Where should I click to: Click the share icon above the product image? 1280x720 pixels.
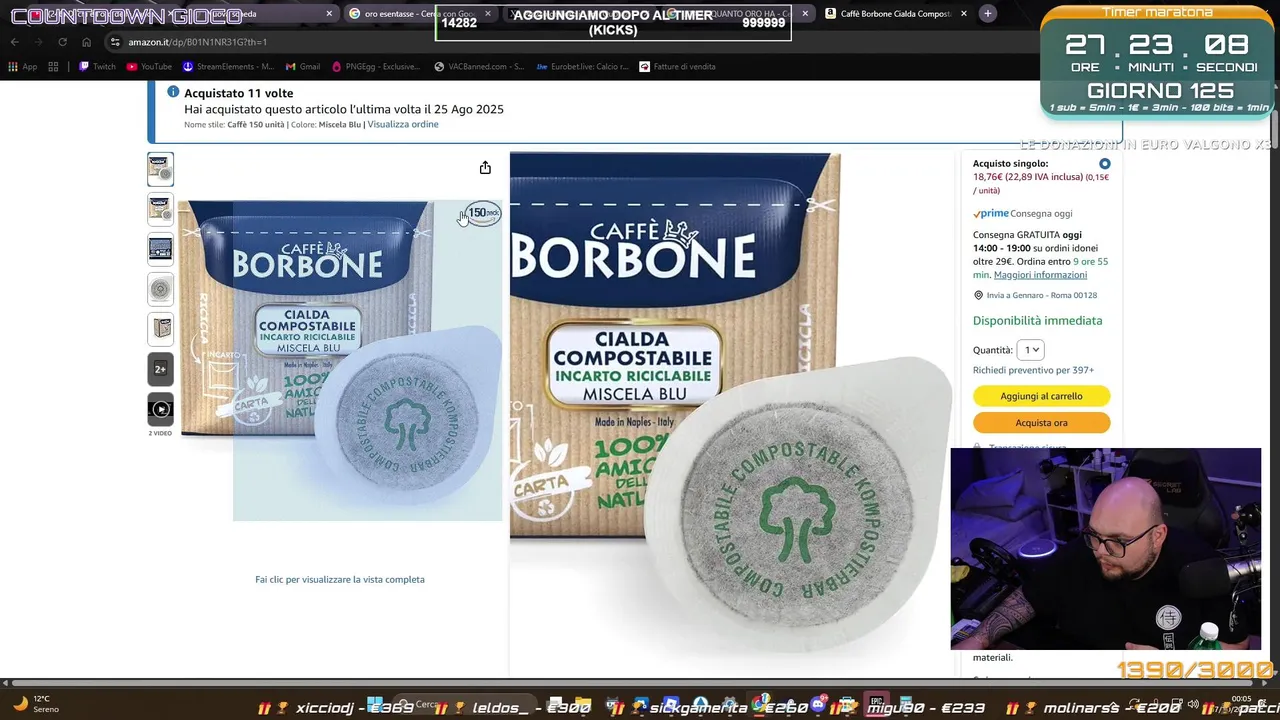click(x=485, y=168)
